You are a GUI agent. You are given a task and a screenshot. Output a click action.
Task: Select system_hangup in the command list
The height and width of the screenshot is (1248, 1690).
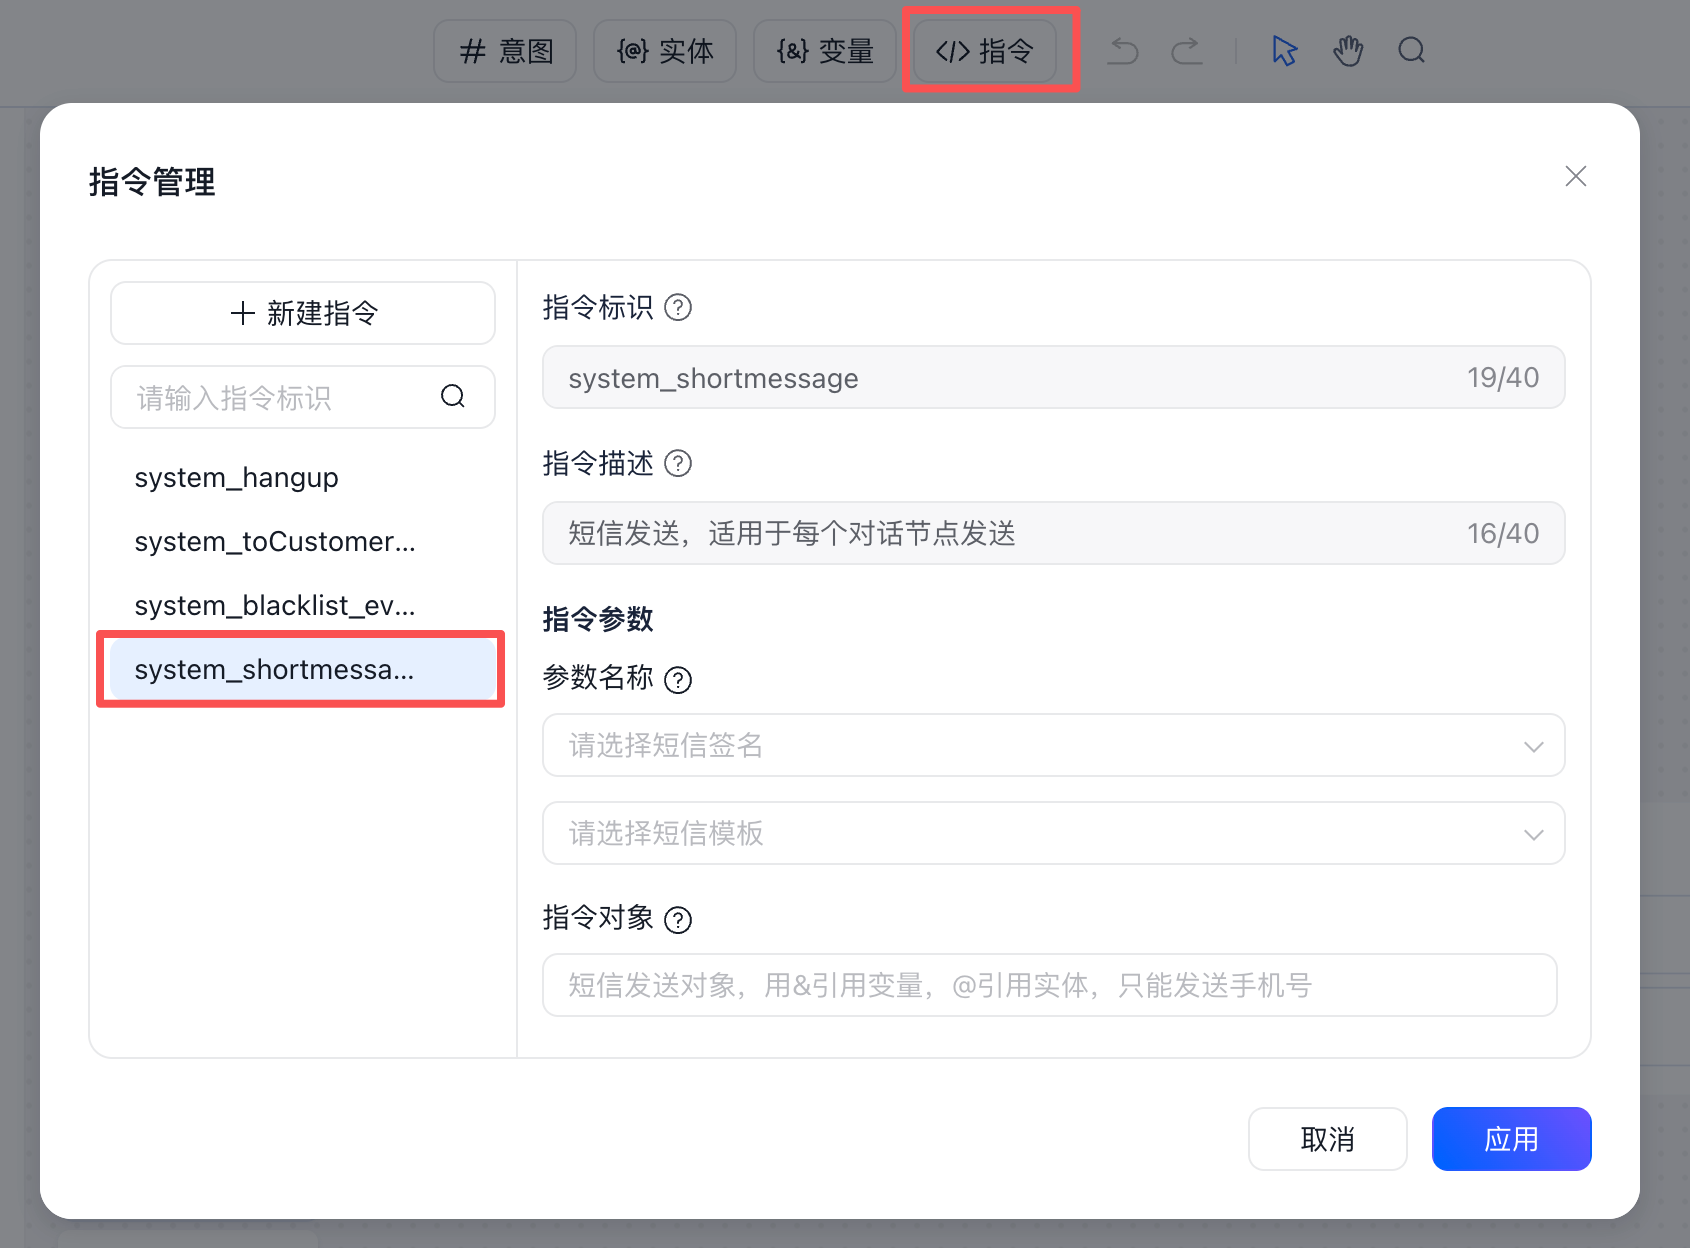pos(237,478)
